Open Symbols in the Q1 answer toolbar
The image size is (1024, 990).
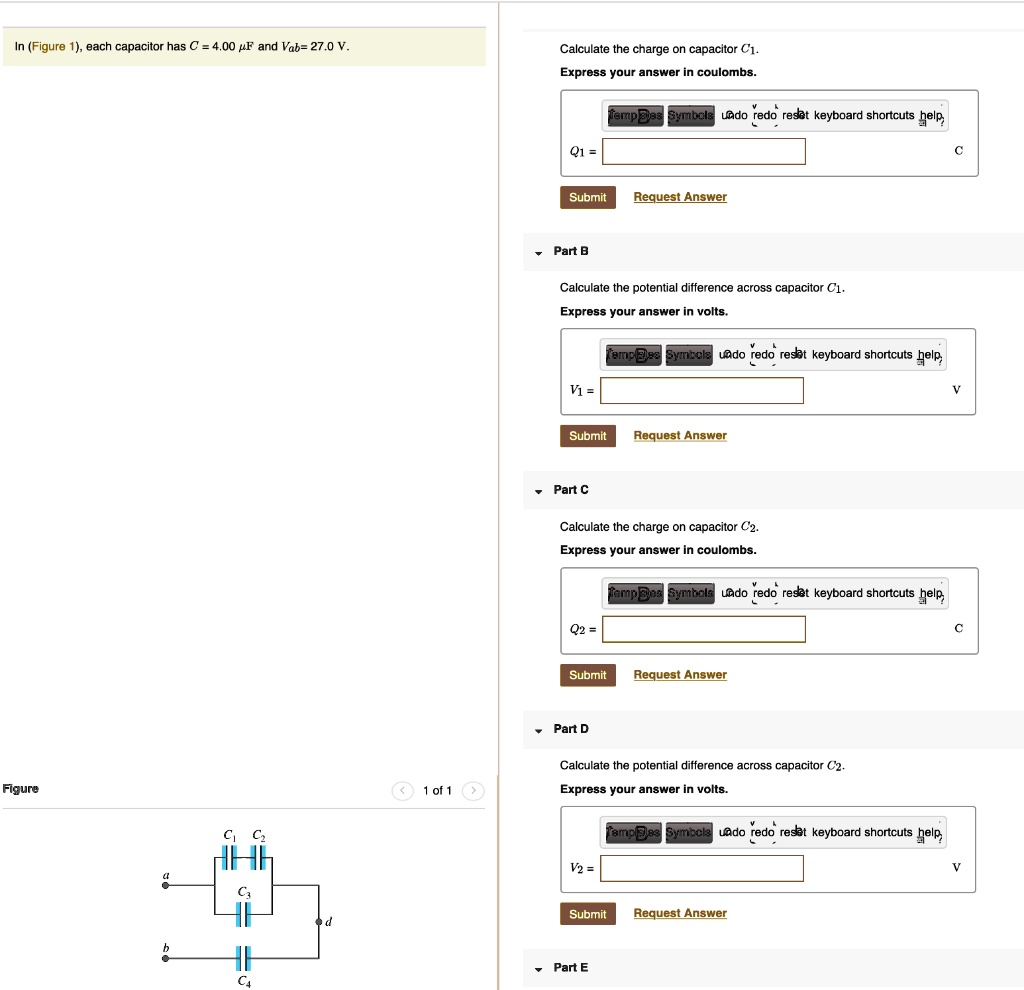pyautogui.click(x=690, y=116)
